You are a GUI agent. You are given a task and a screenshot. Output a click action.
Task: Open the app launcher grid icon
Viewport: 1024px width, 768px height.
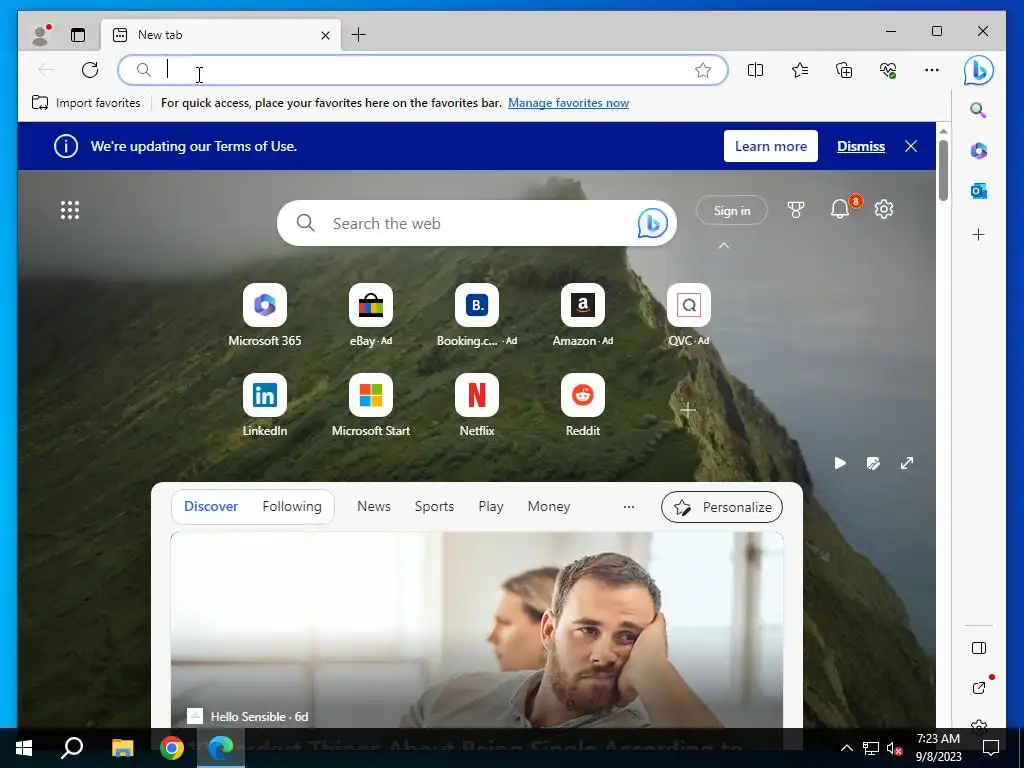pos(70,210)
